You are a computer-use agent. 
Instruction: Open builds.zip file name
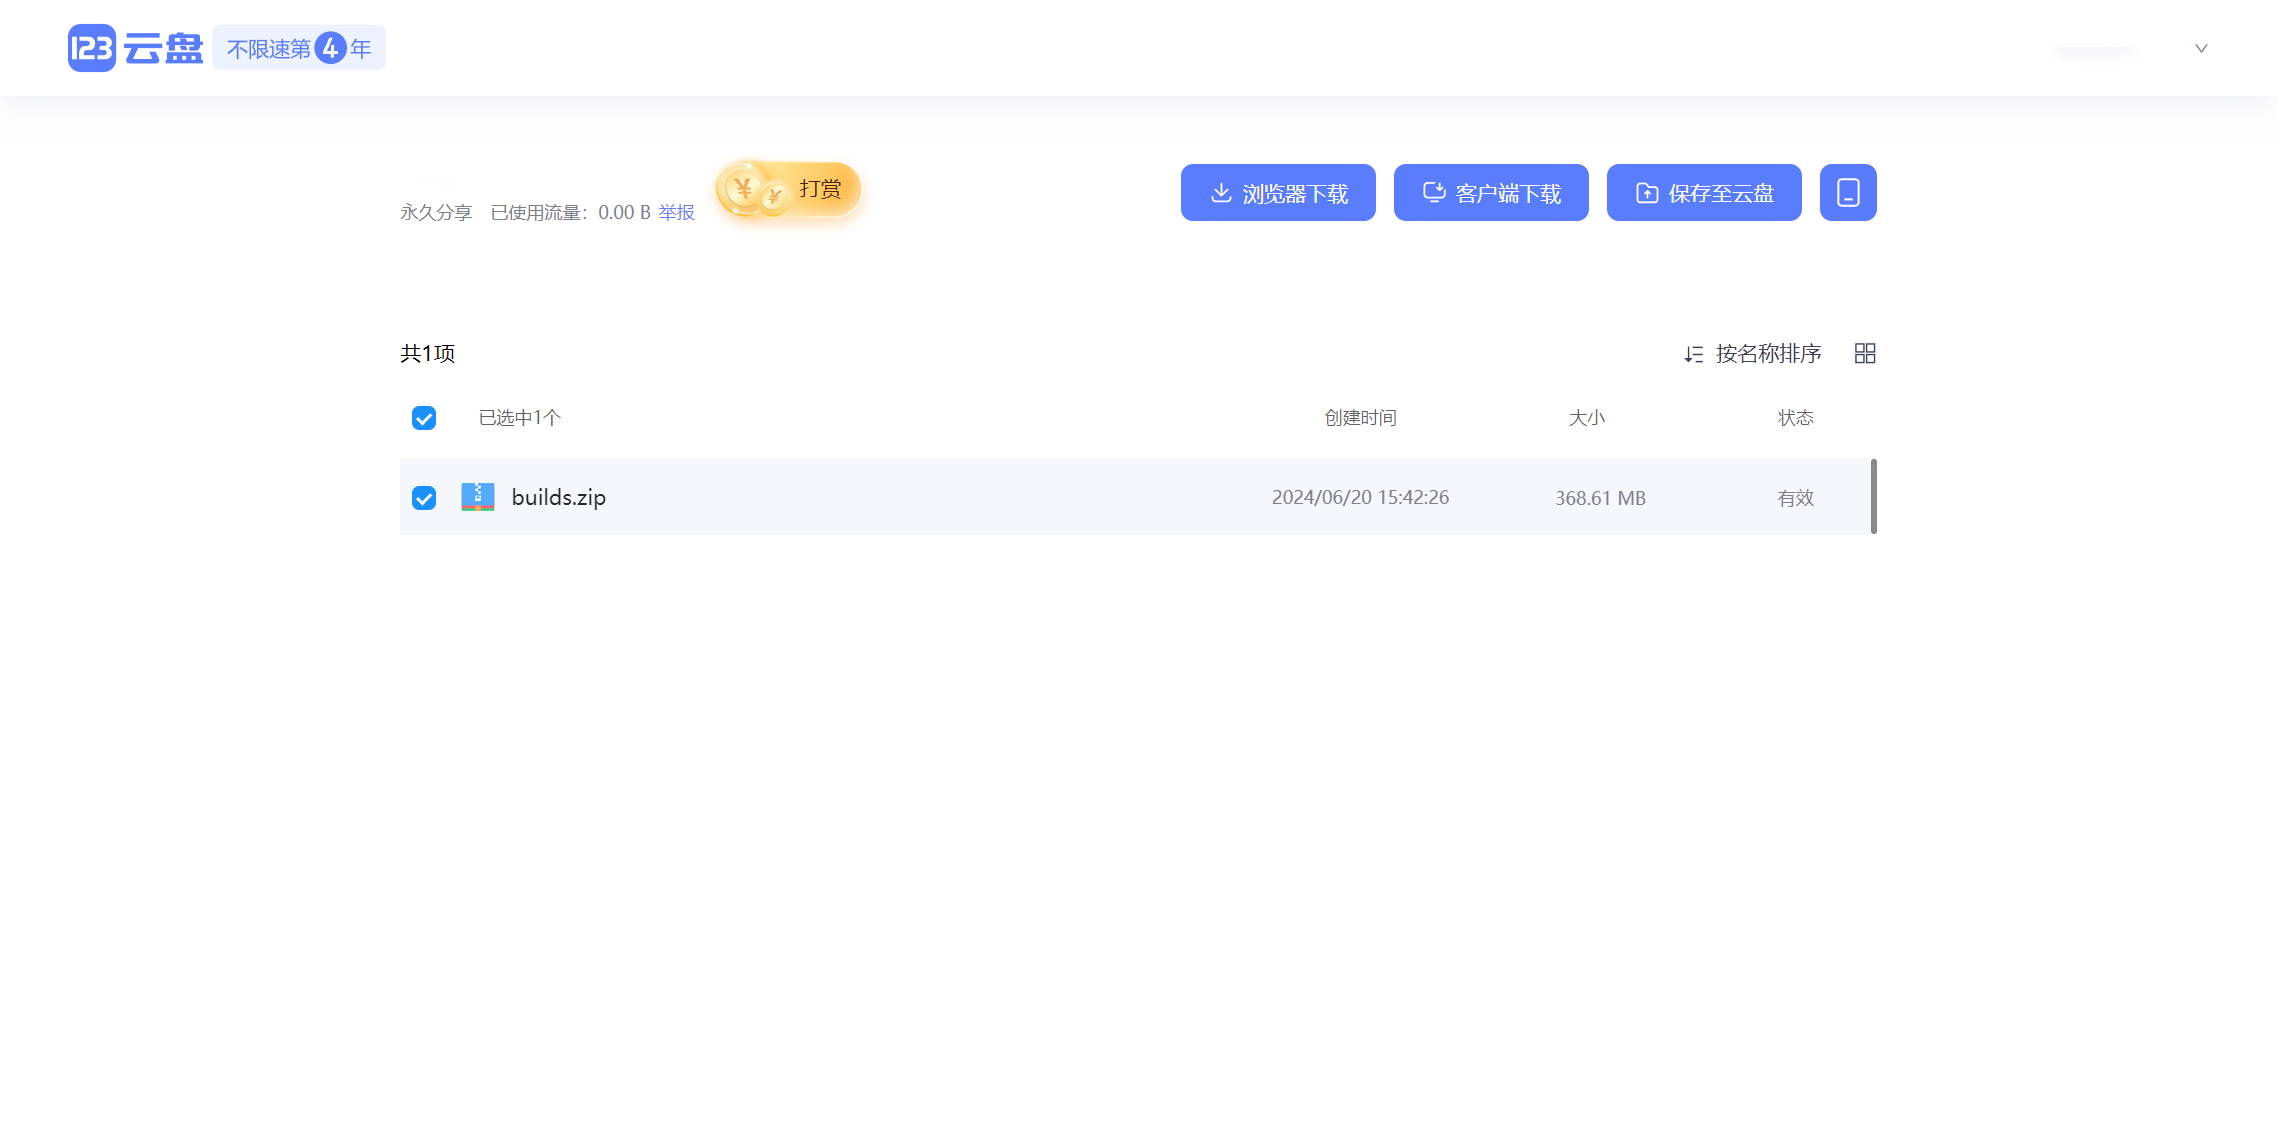point(559,497)
